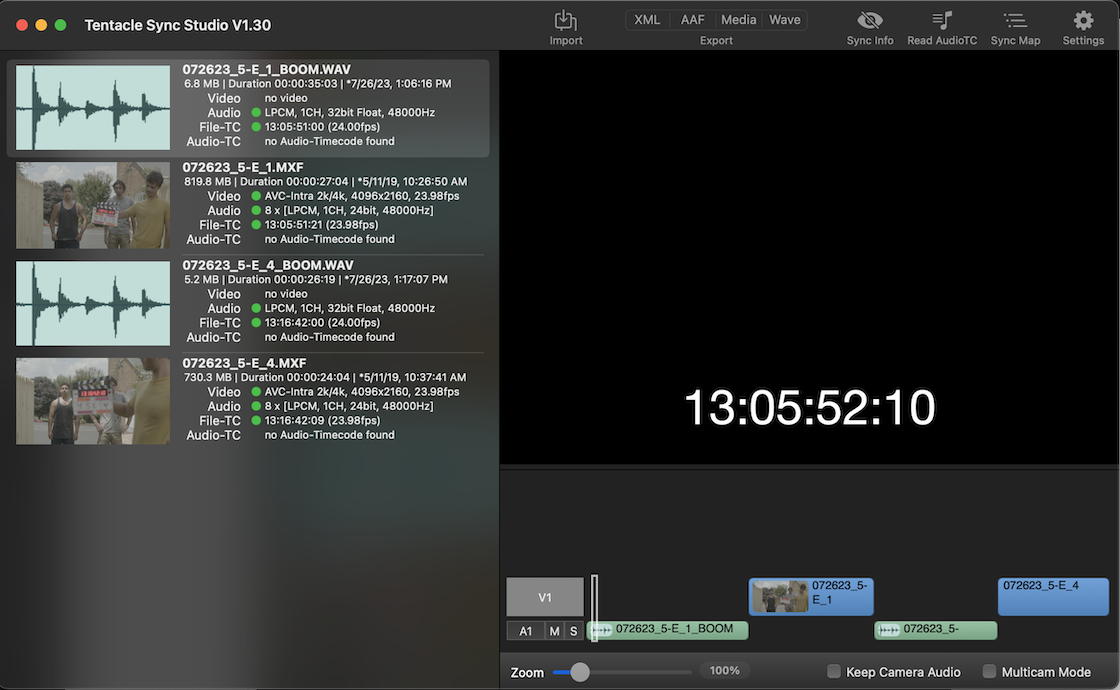Image resolution: width=1120 pixels, height=690 pixels.
Task: Select the AAF export option
Action: (692, 20)
